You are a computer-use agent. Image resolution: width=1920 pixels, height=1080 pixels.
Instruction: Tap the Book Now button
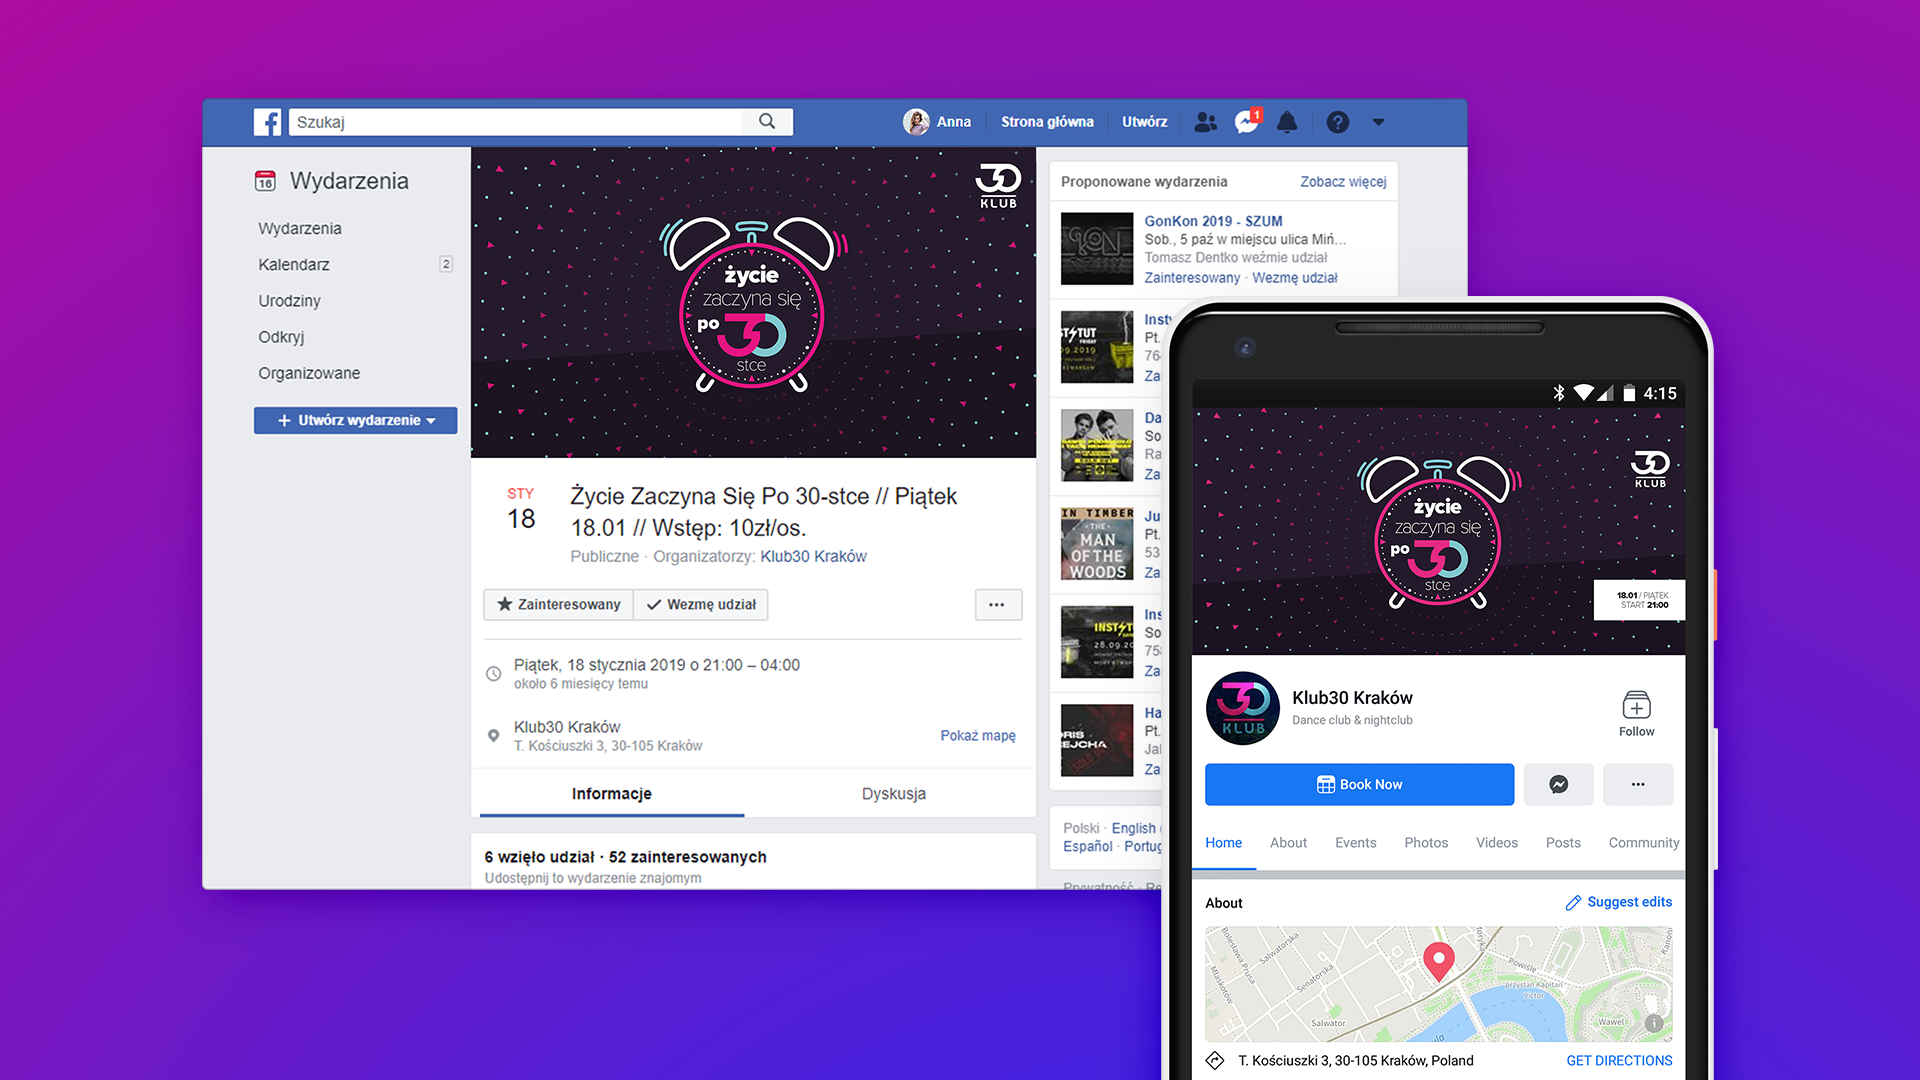coord(1359,785)
